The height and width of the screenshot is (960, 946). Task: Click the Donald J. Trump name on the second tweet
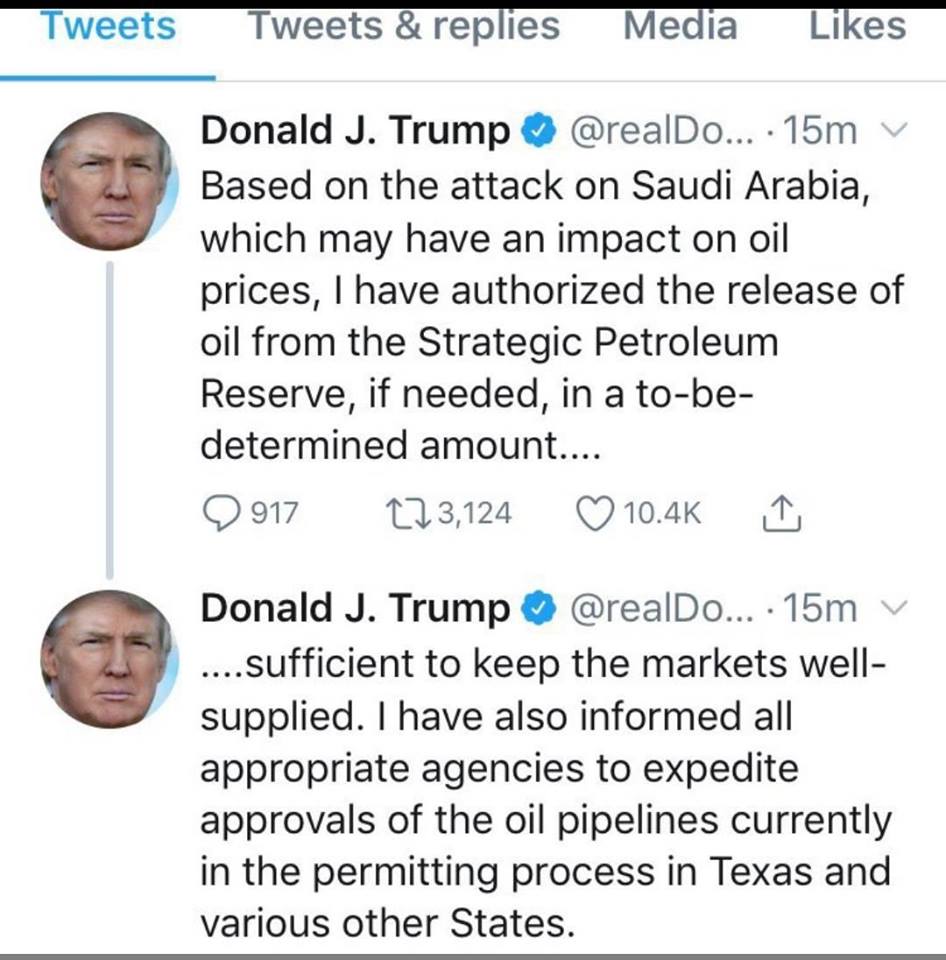pos(355,609)
